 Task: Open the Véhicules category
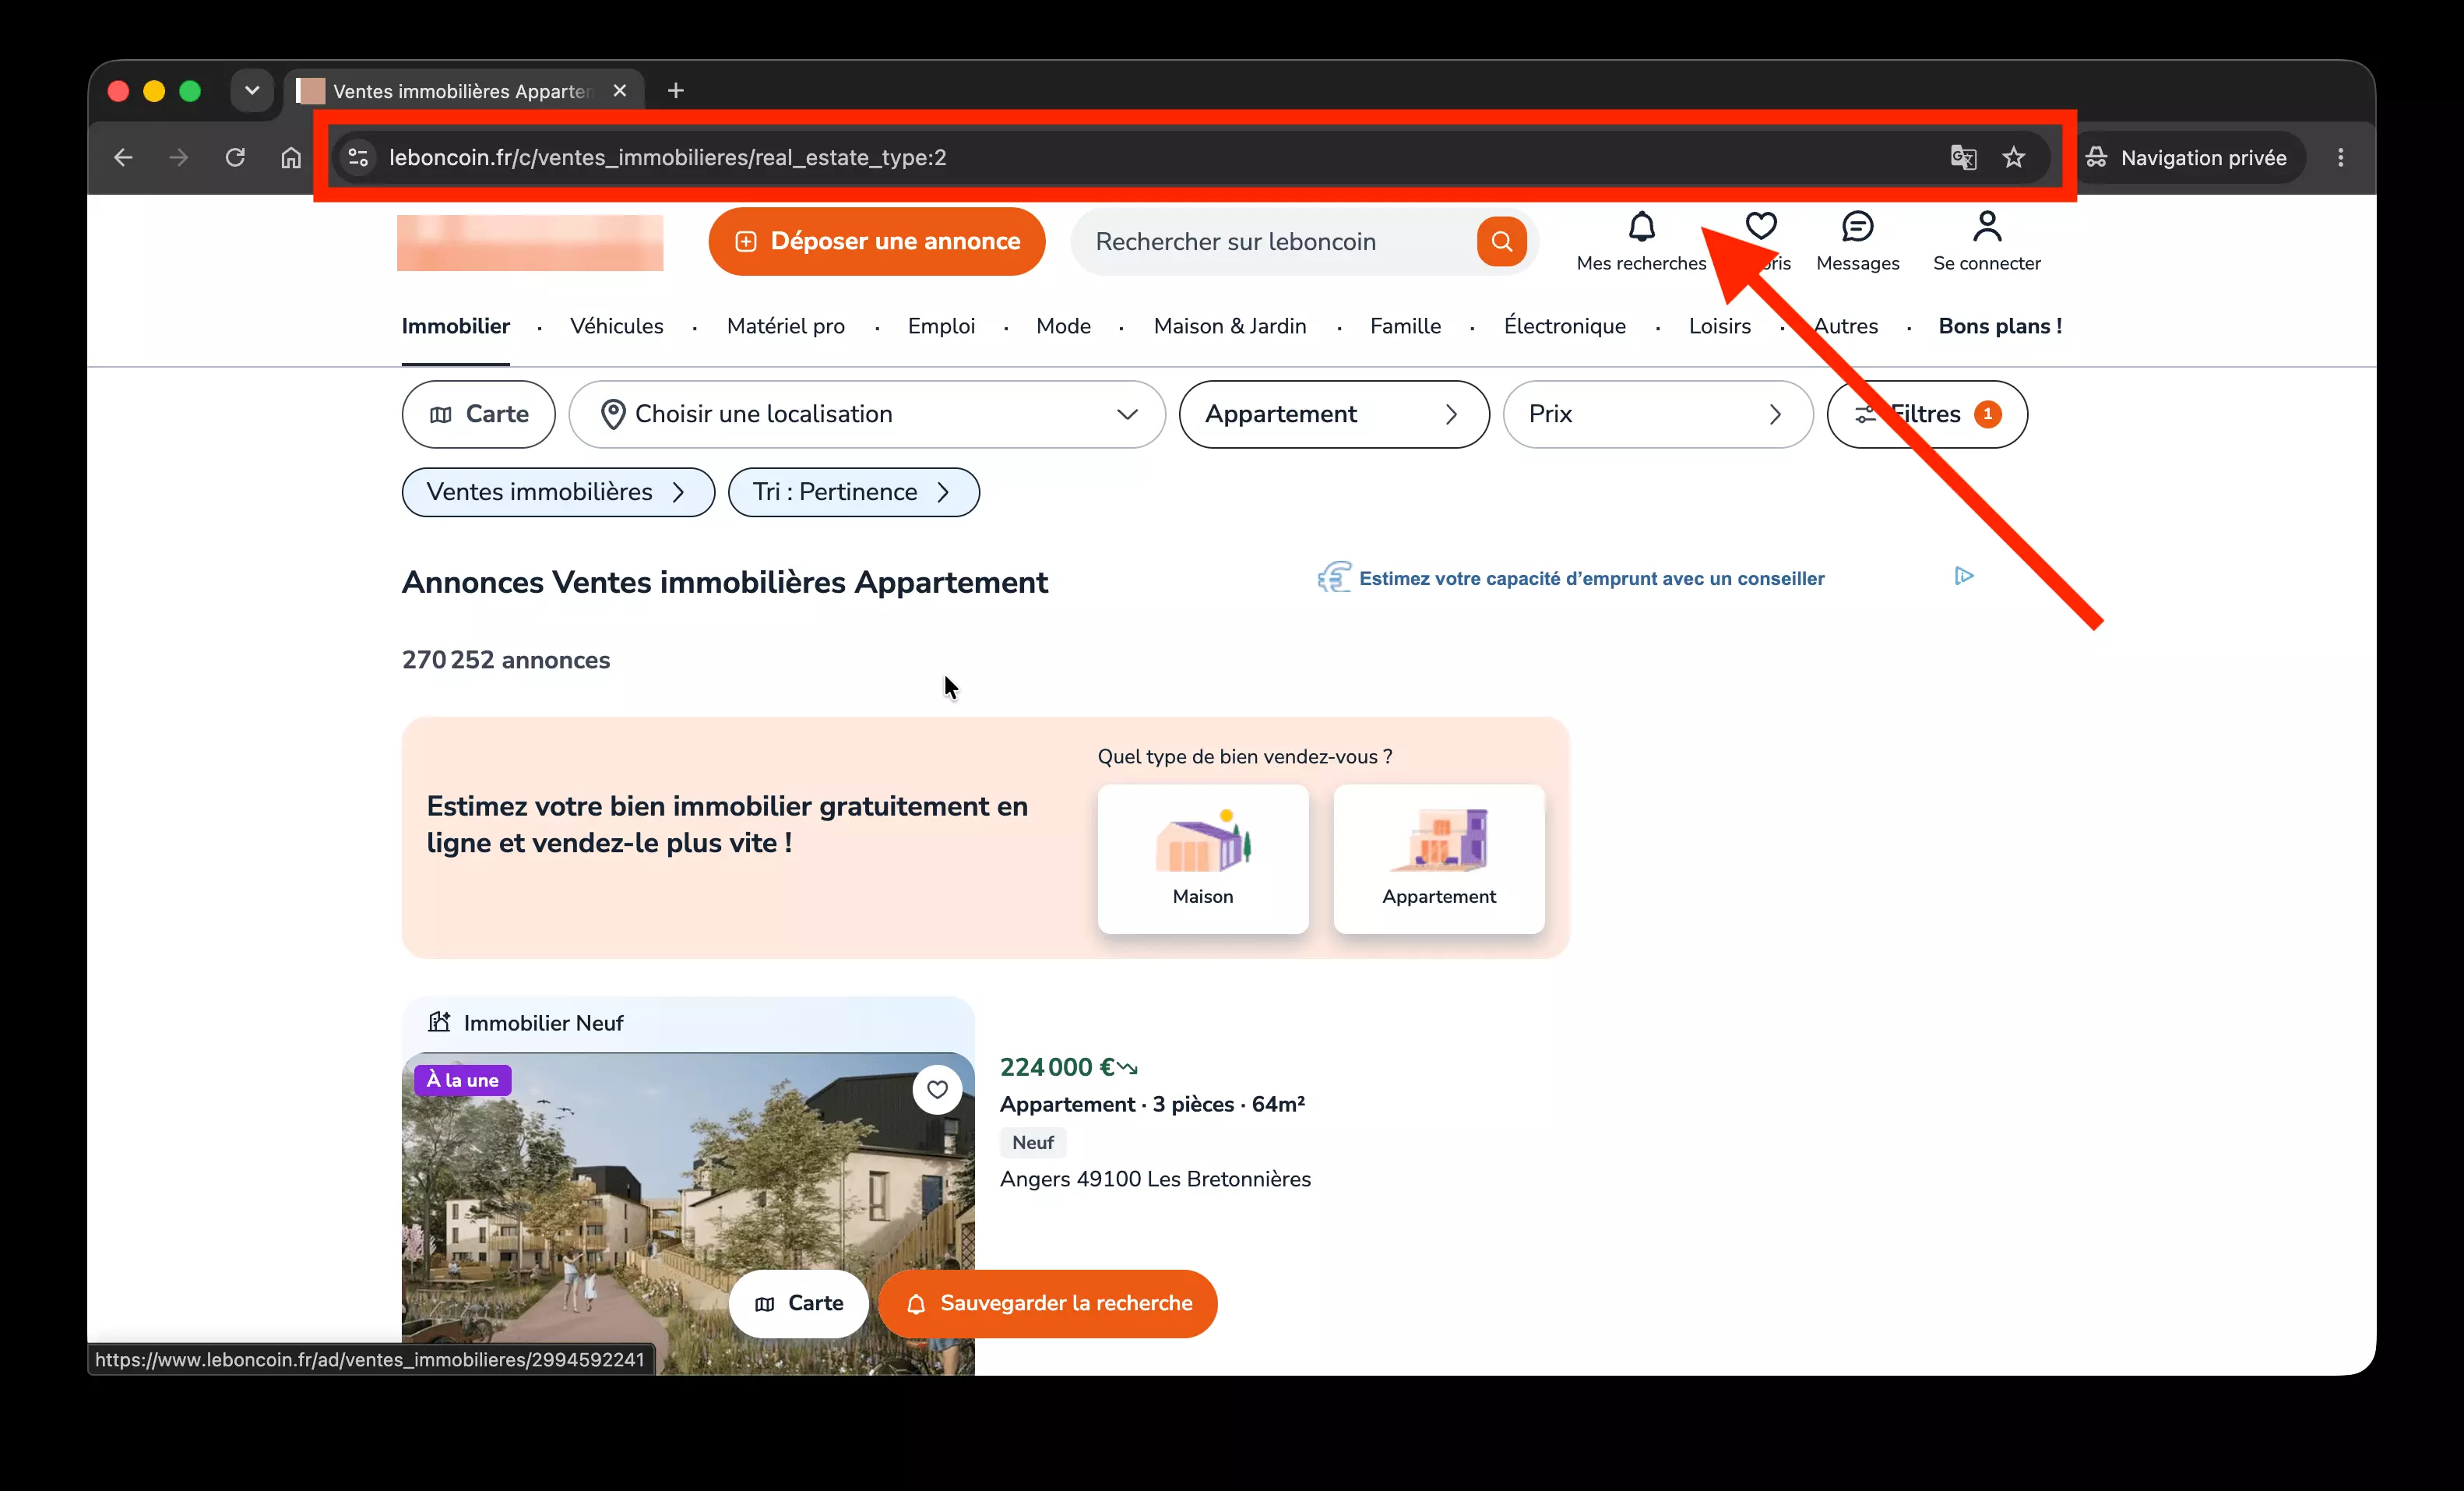coord(617,326)
